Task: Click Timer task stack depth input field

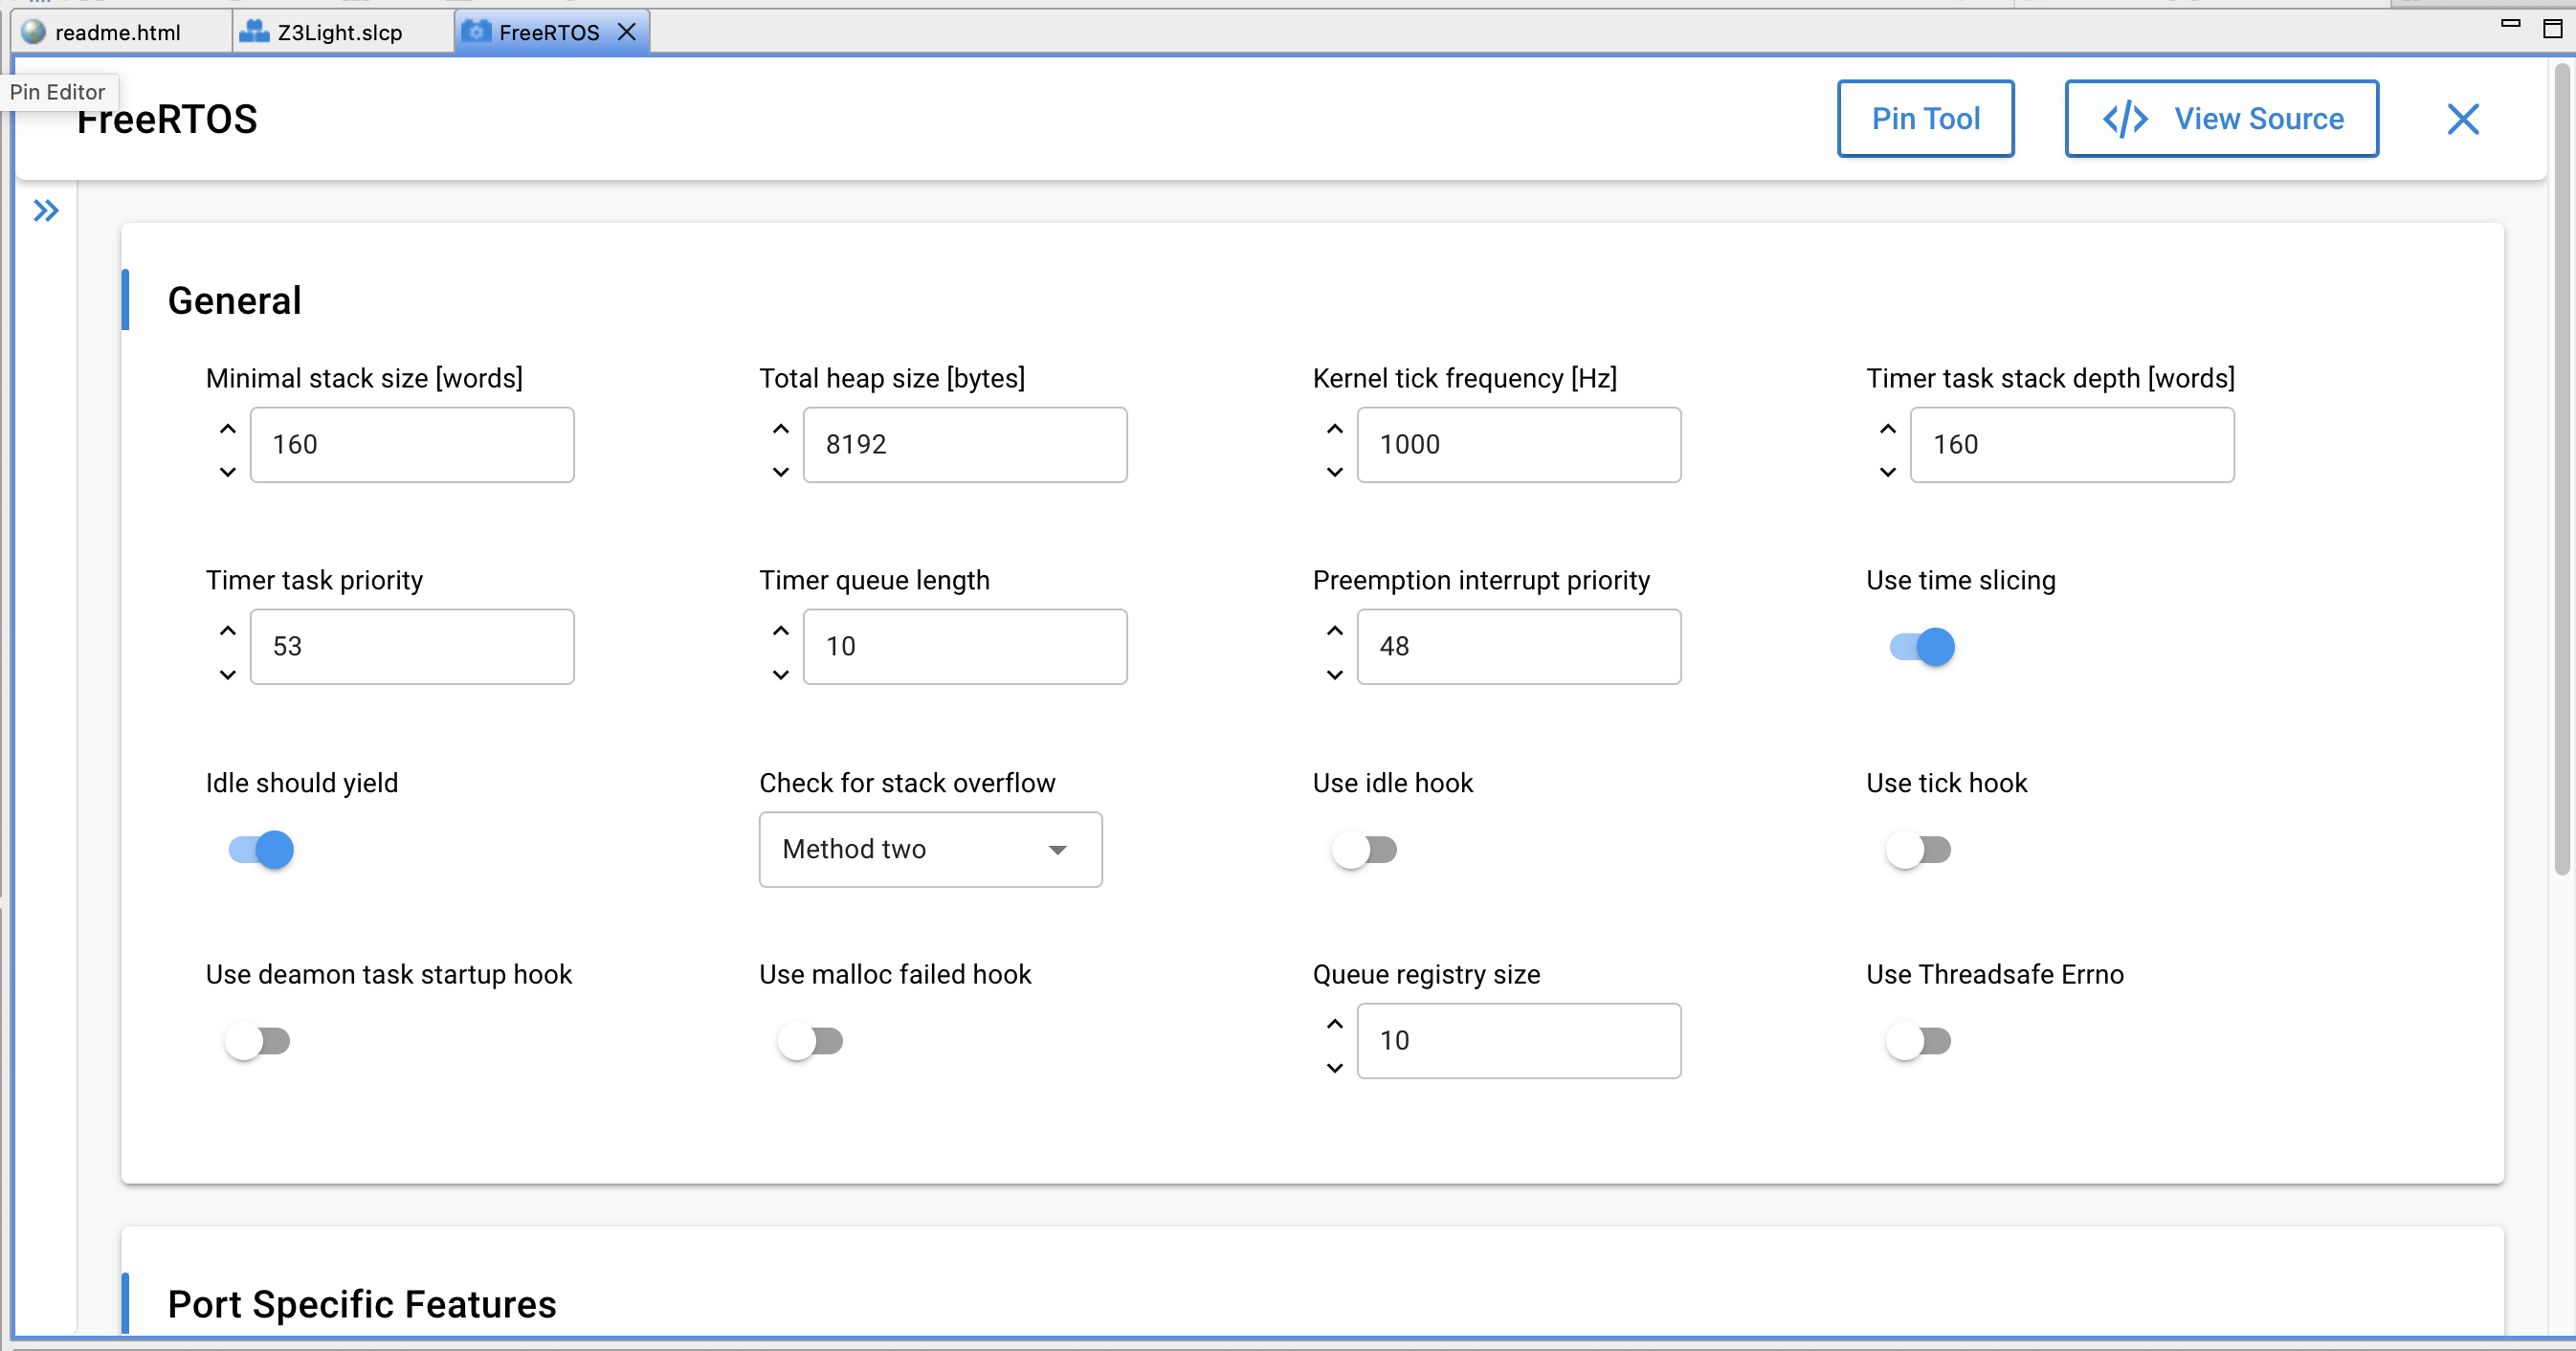Action: point(2071,445)
